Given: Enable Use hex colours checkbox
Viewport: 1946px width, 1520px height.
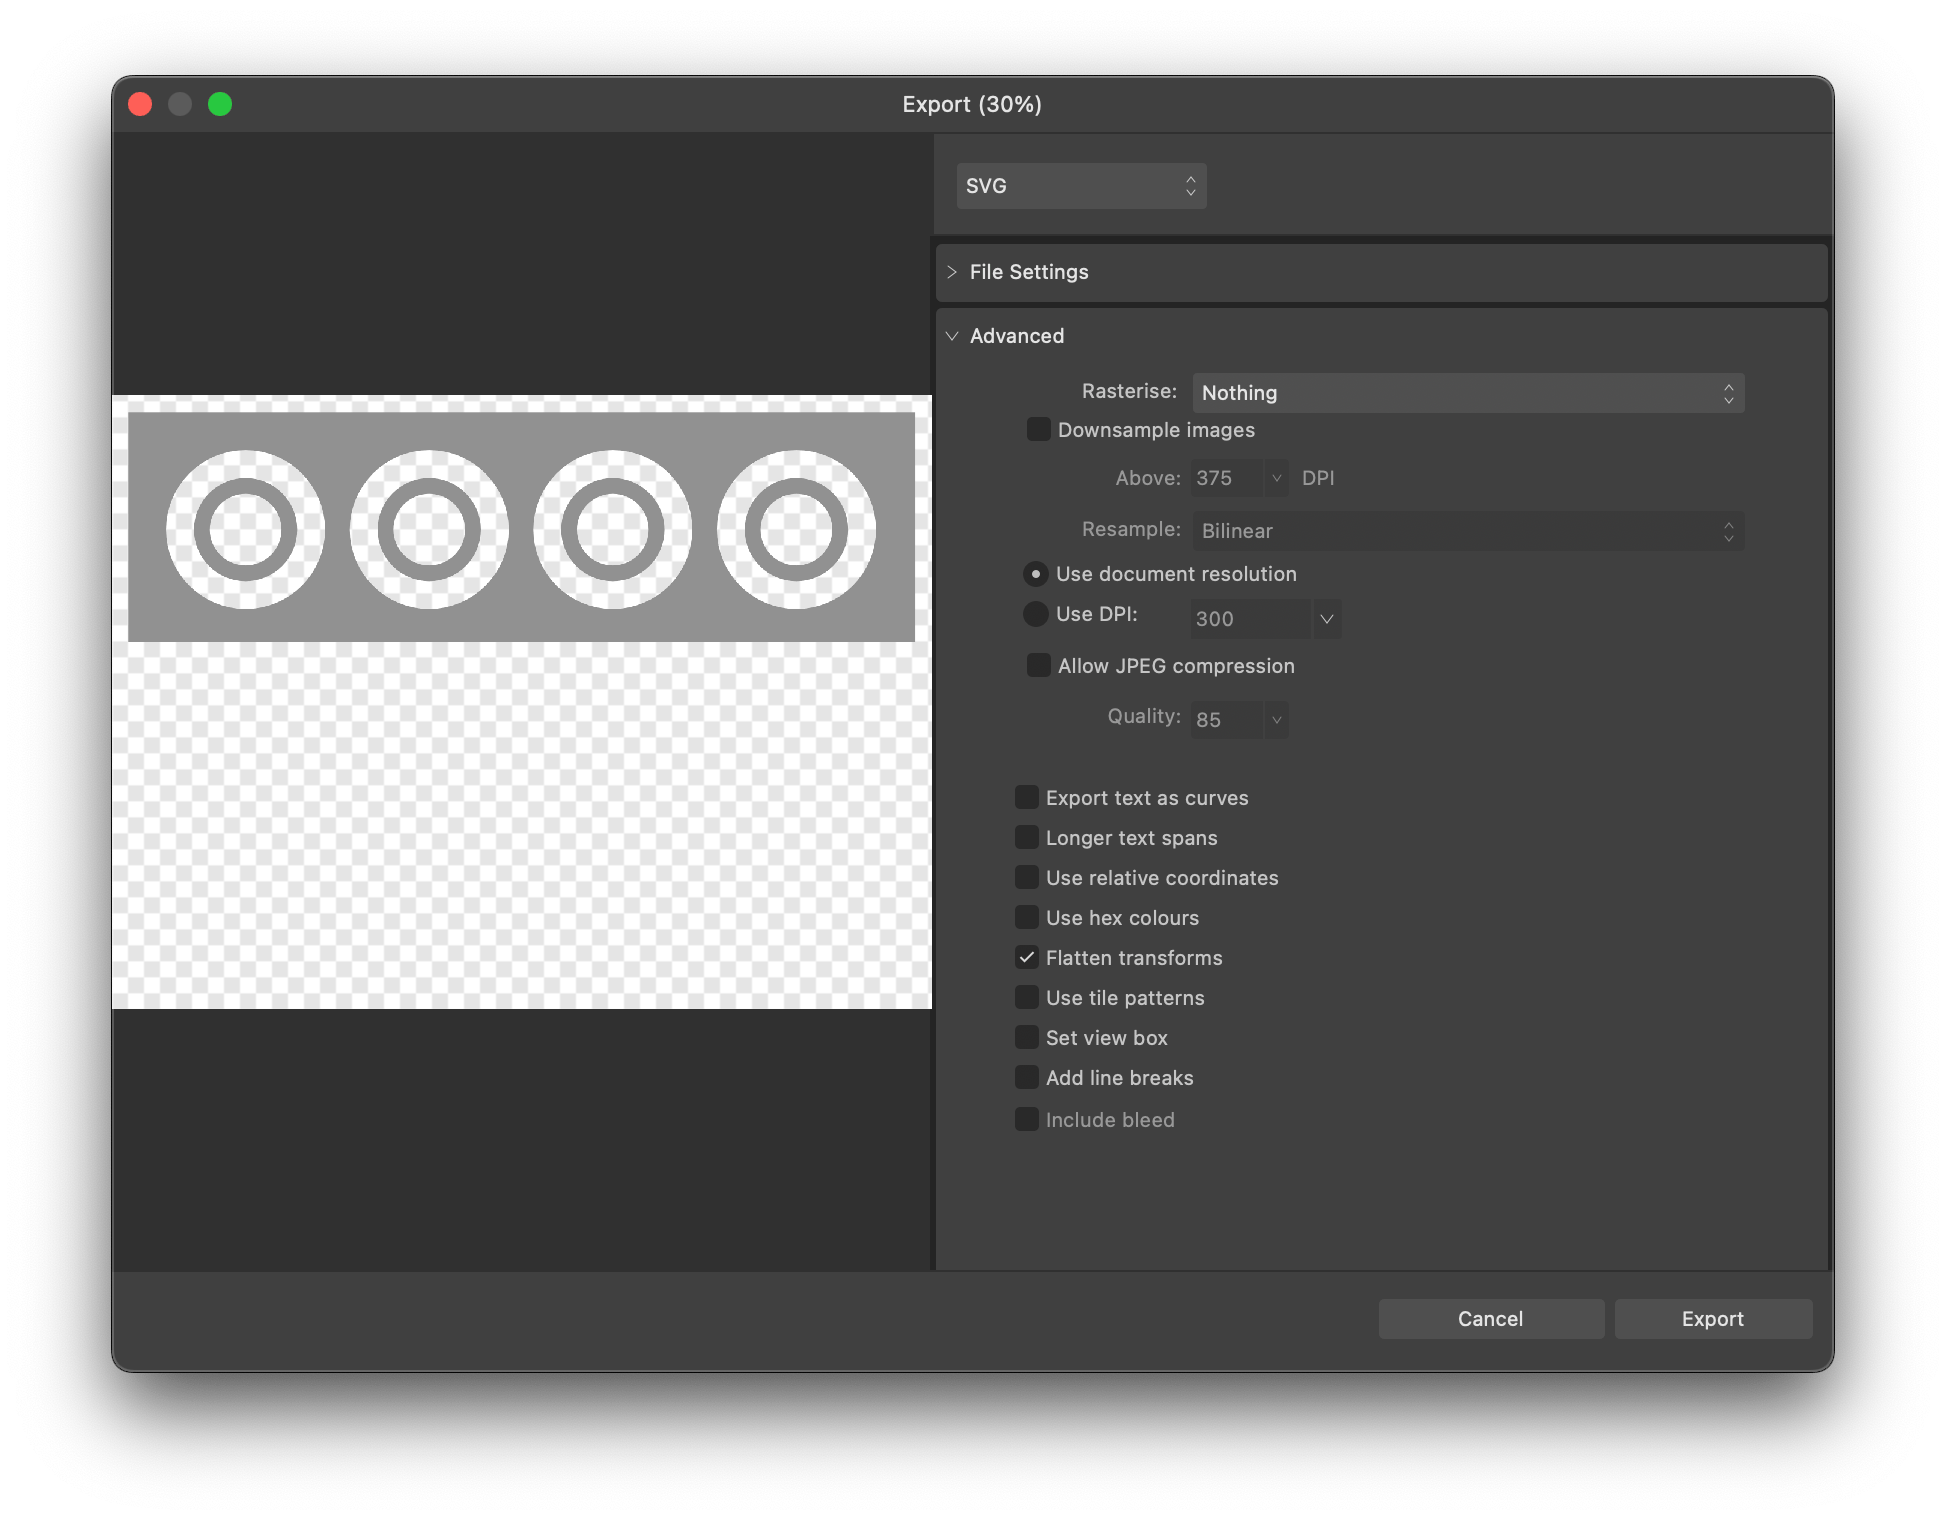Looking at the screenshot, I should 1026,917.
